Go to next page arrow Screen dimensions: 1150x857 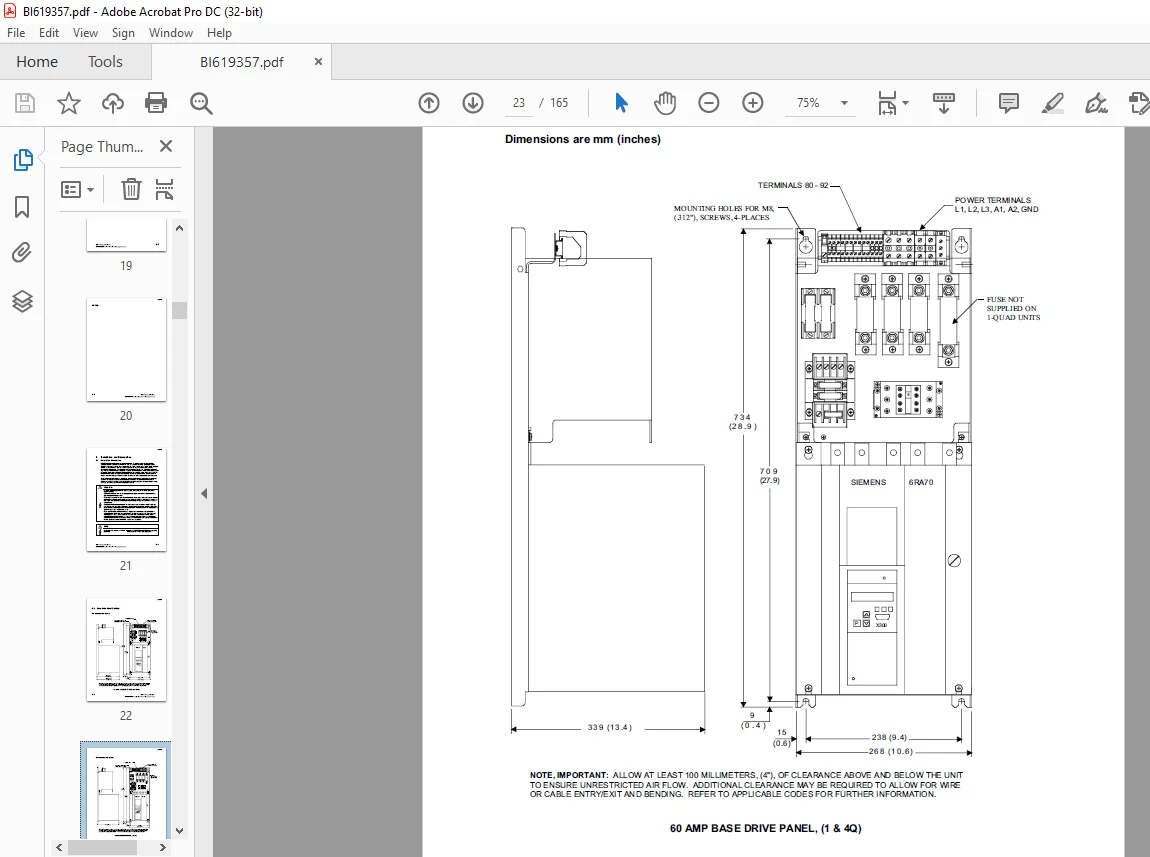click(x=473, y=103)
